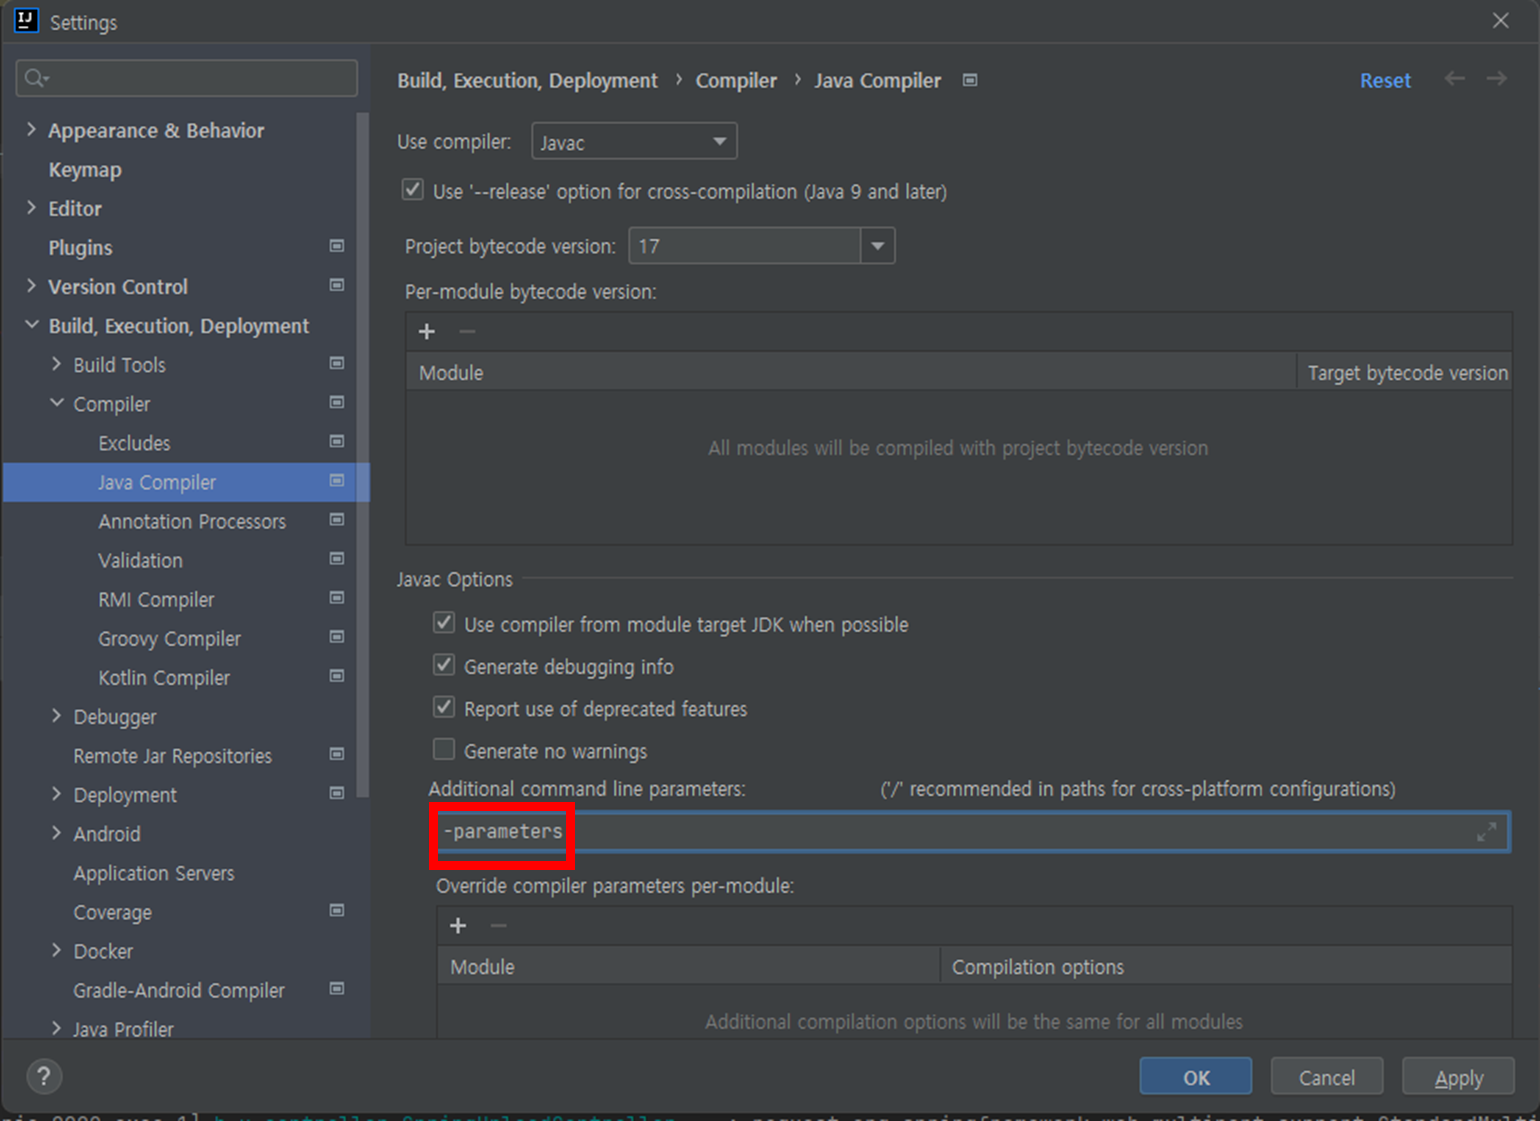The height and width of the screenshot is (1121, 1540).
Task: Select Excludes under Compiler
Action: click(x=134, y=443)
